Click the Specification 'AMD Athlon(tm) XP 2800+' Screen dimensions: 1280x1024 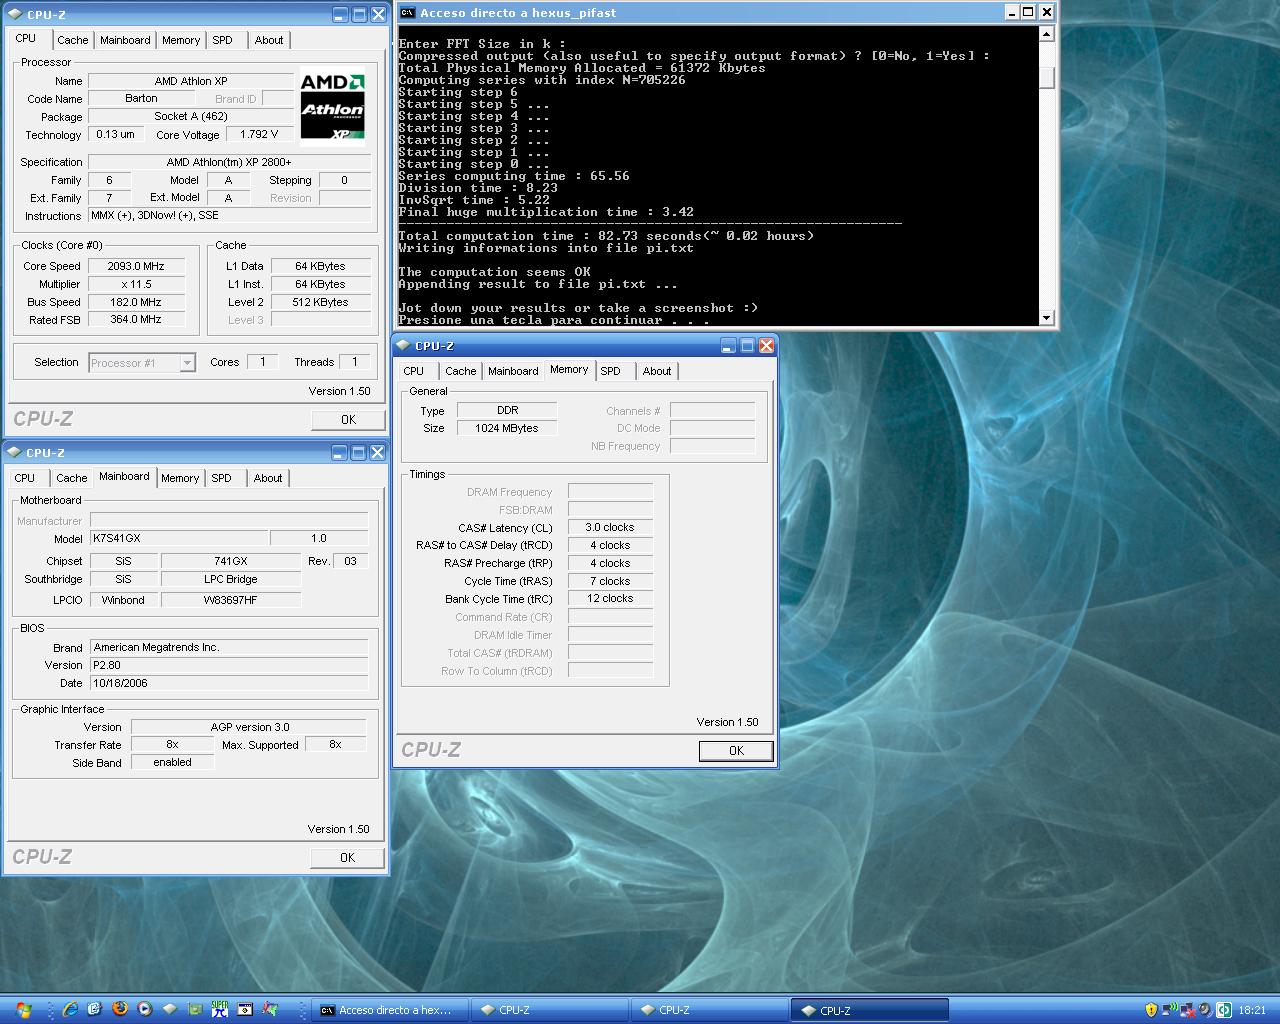pos(229,162)
